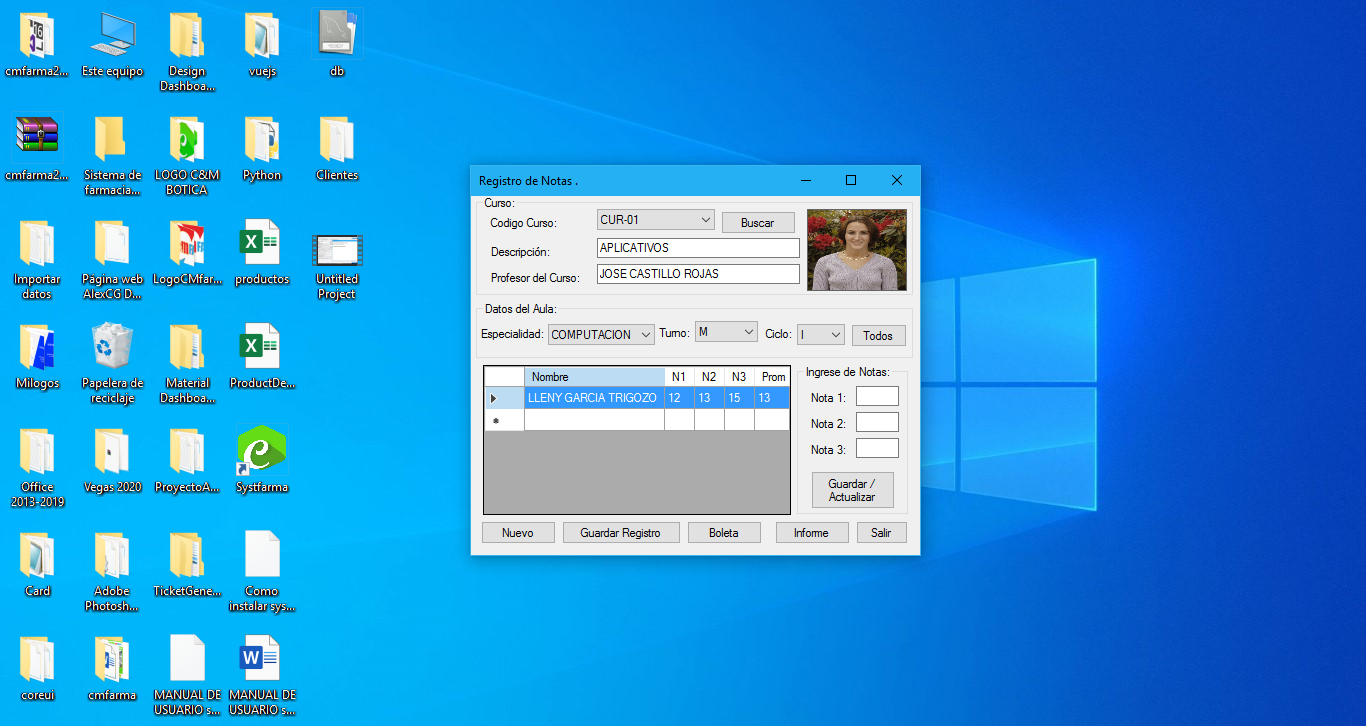This screenshot has width=1366, height=726.
Task: Select the Este equipo desktop icon
Action: click(x=112, y=36)
